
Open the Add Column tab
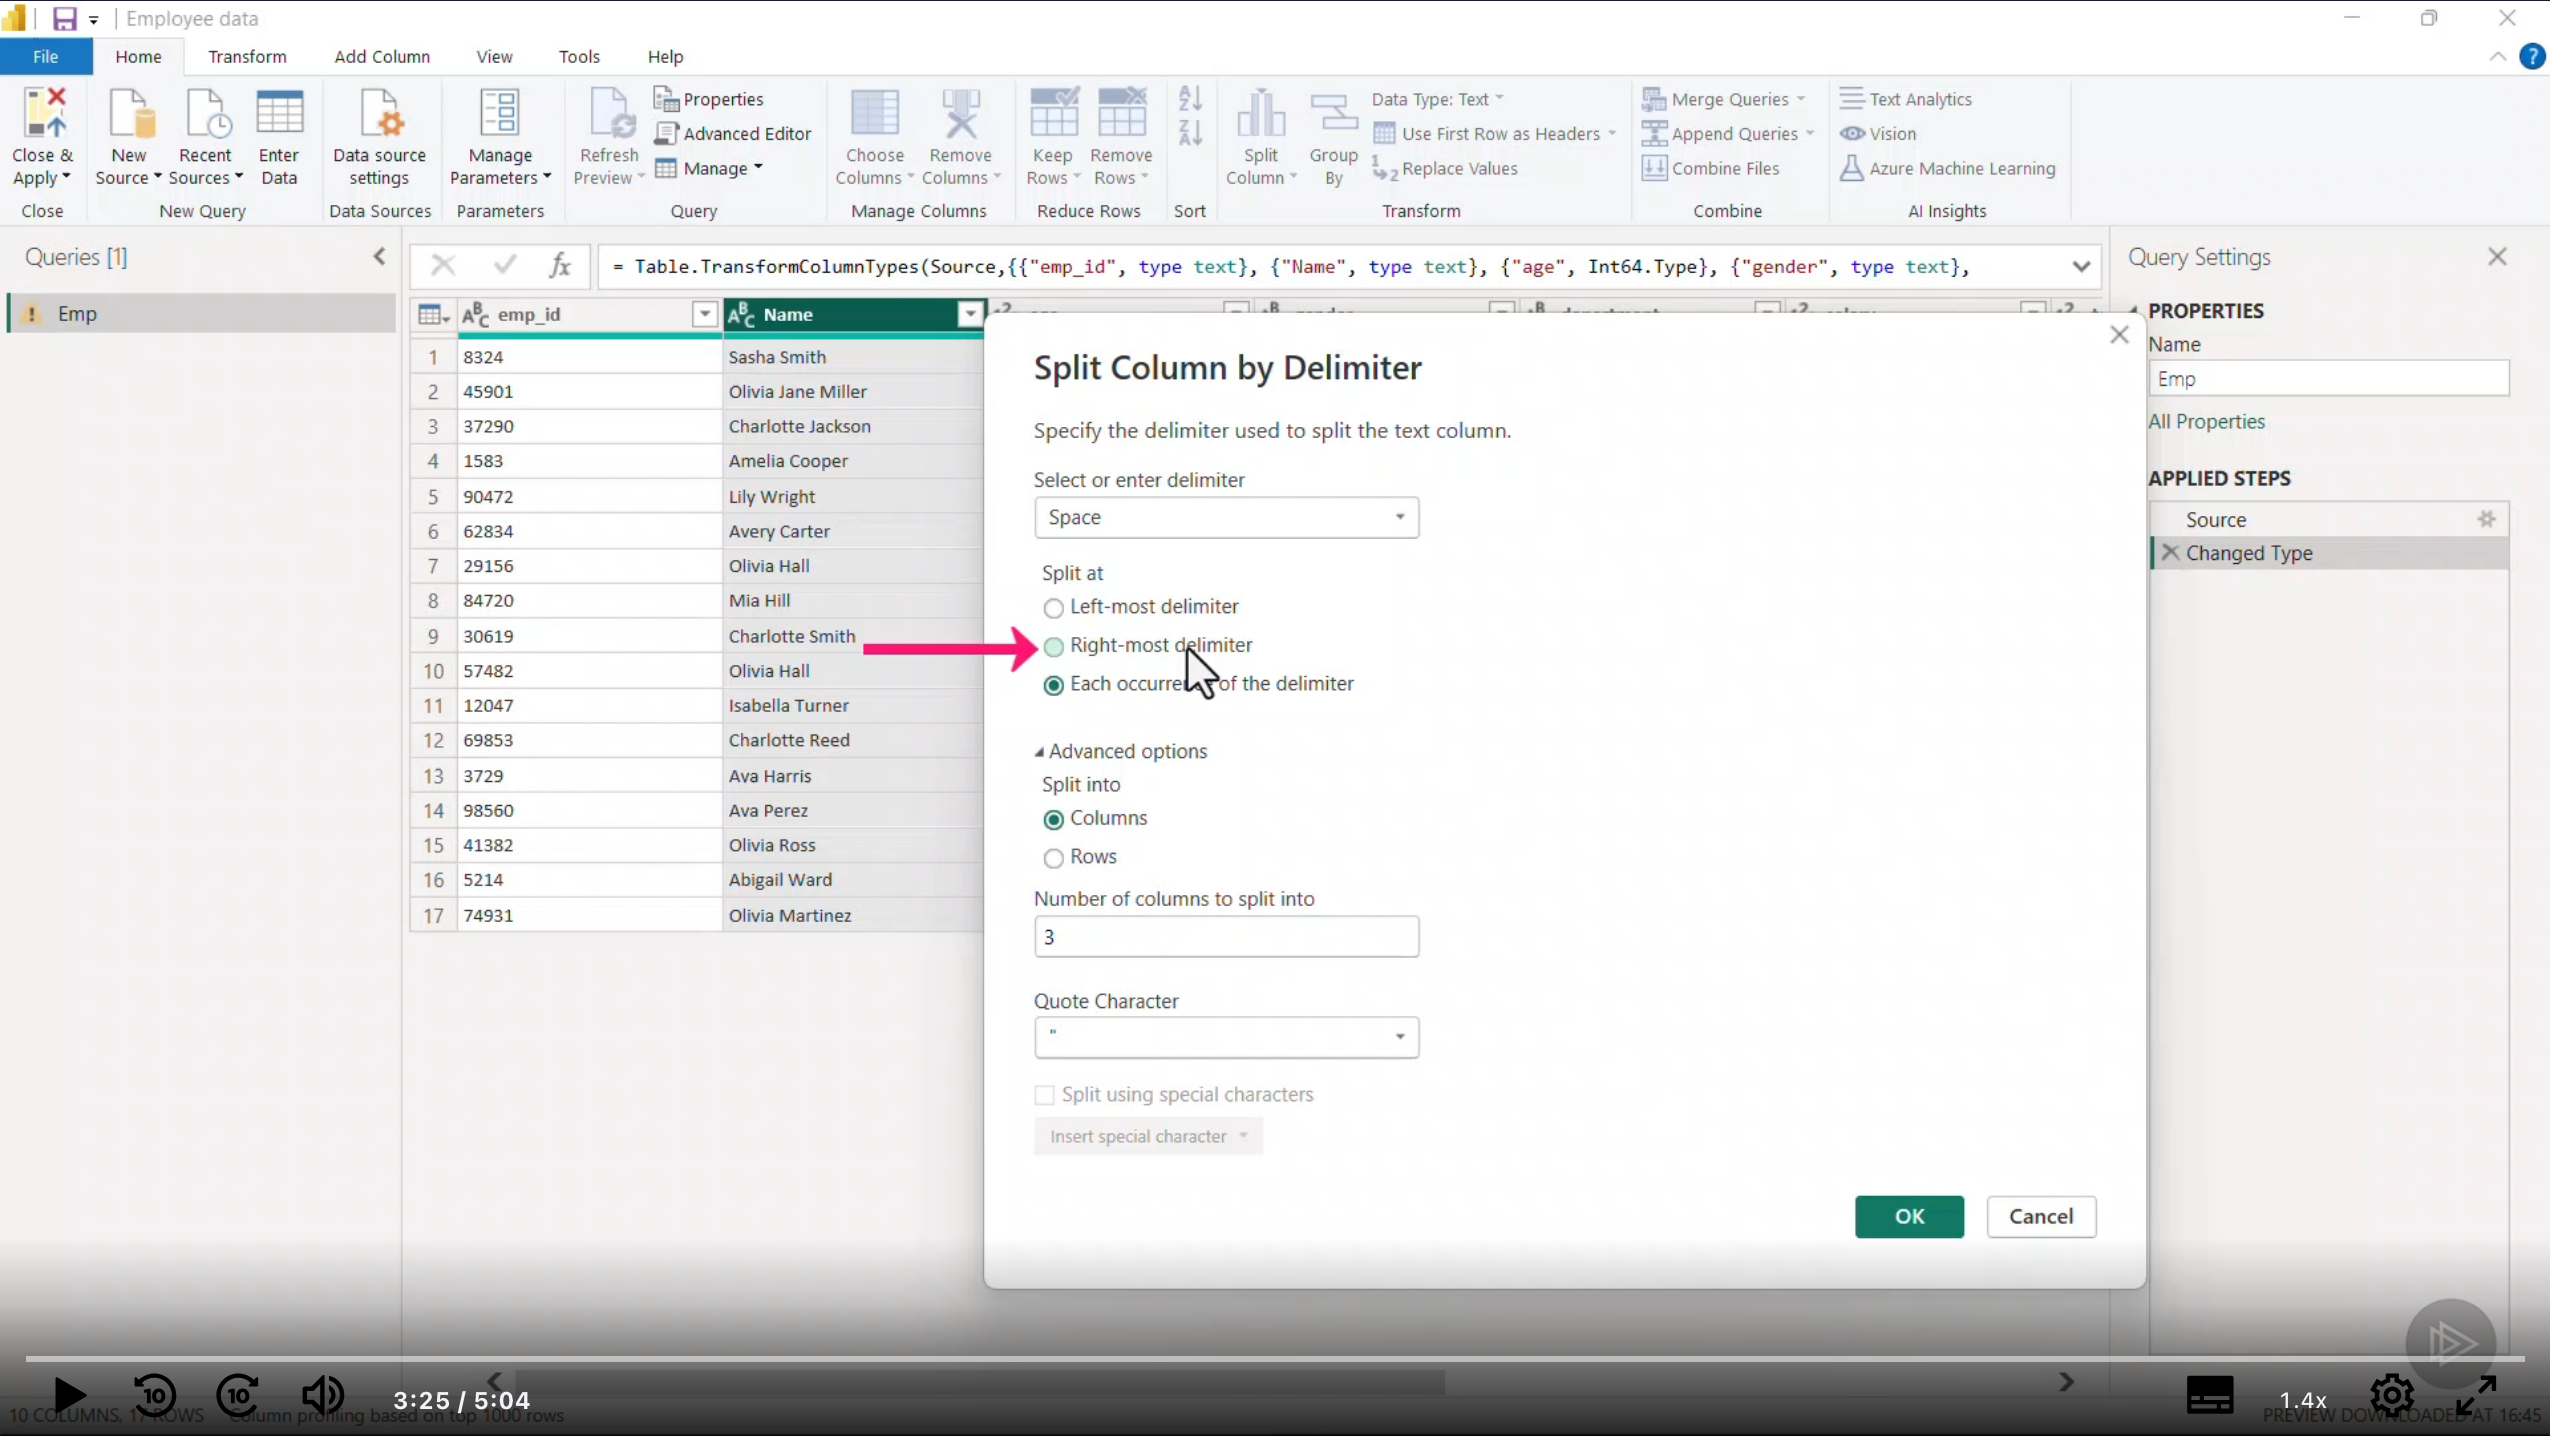coord(382,57)
